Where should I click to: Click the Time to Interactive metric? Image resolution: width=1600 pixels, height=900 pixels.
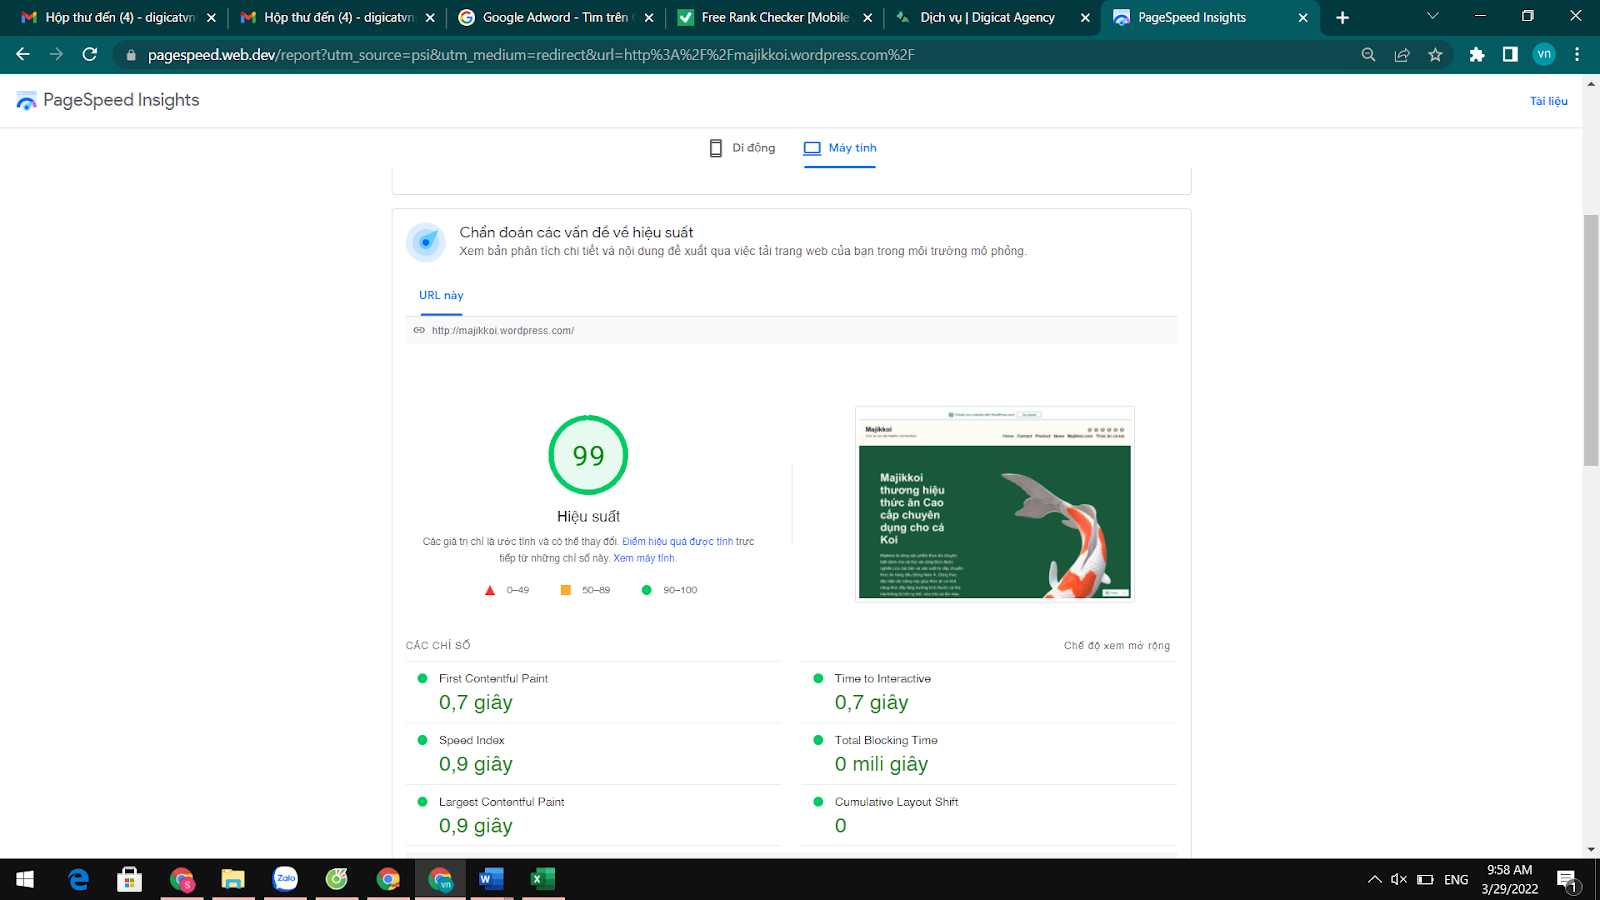click(x=989, y=692)
